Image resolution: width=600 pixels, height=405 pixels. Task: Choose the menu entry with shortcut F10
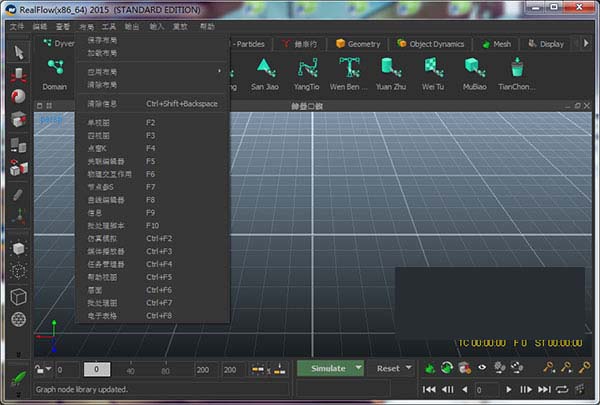[153, 225]
